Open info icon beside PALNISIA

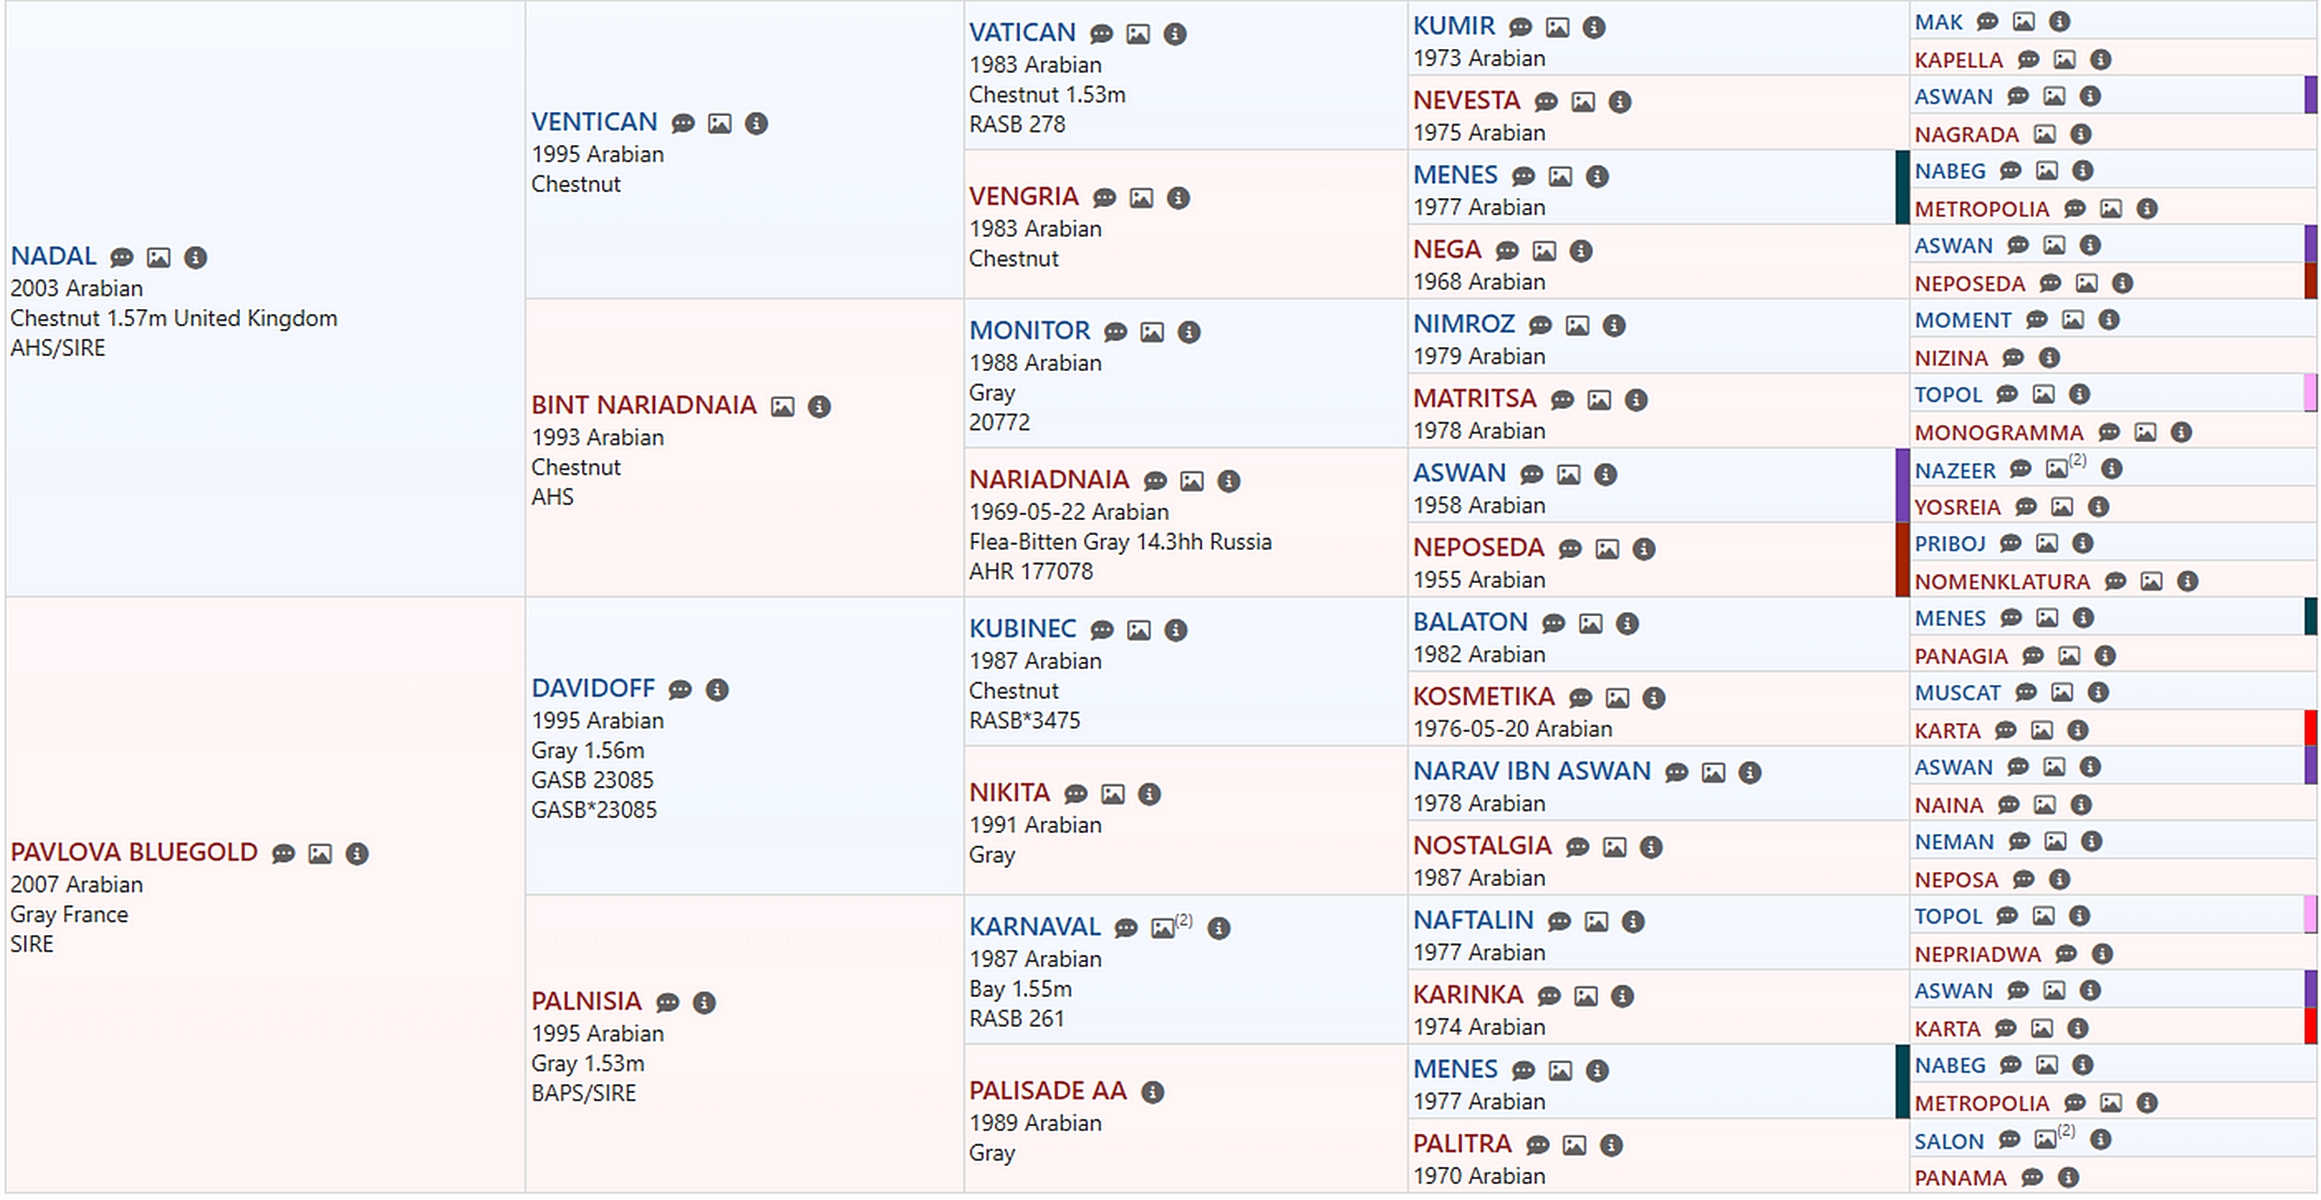(704, 1003)
